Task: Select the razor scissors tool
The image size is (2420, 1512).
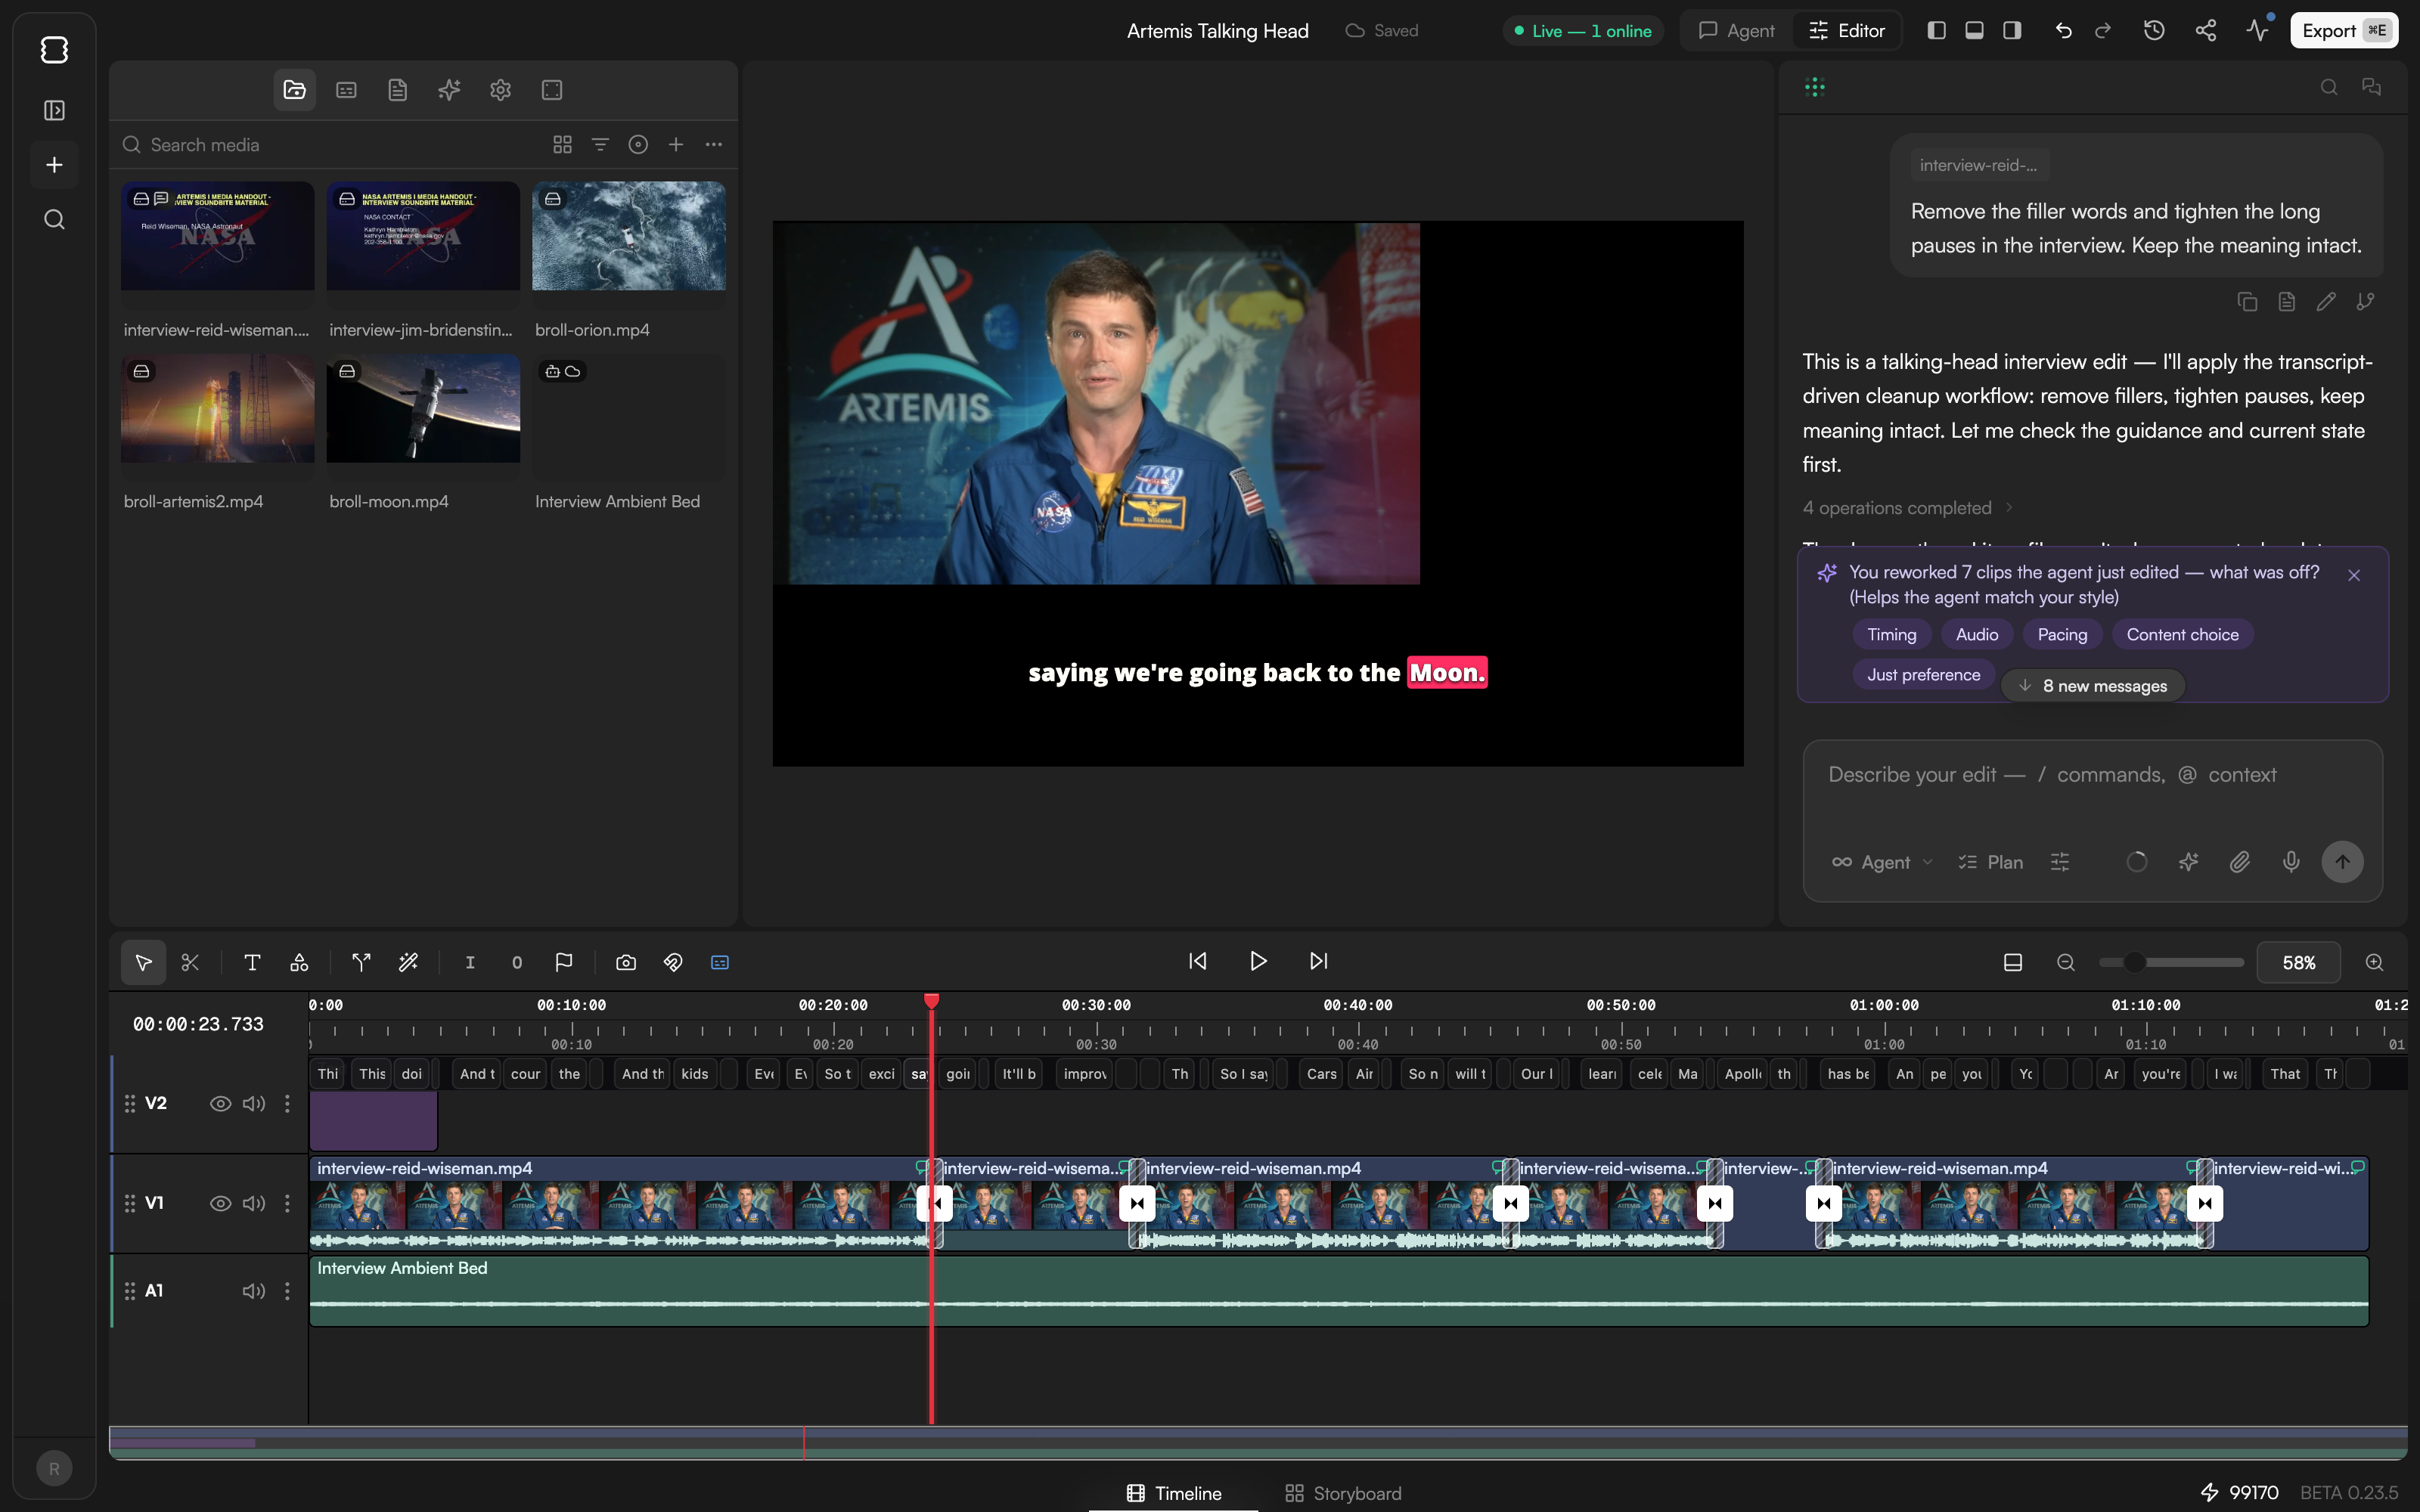Action: pos(190,962)
